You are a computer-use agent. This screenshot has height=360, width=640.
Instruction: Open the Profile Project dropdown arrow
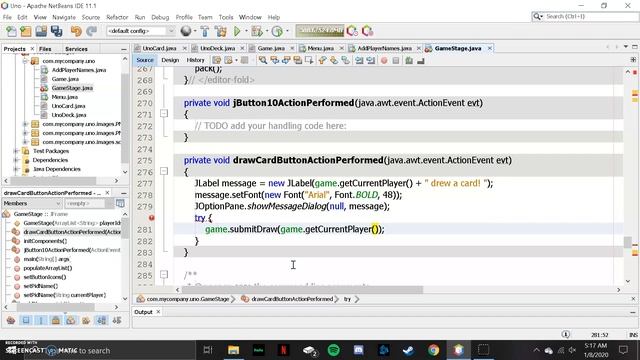click(287, 31)
